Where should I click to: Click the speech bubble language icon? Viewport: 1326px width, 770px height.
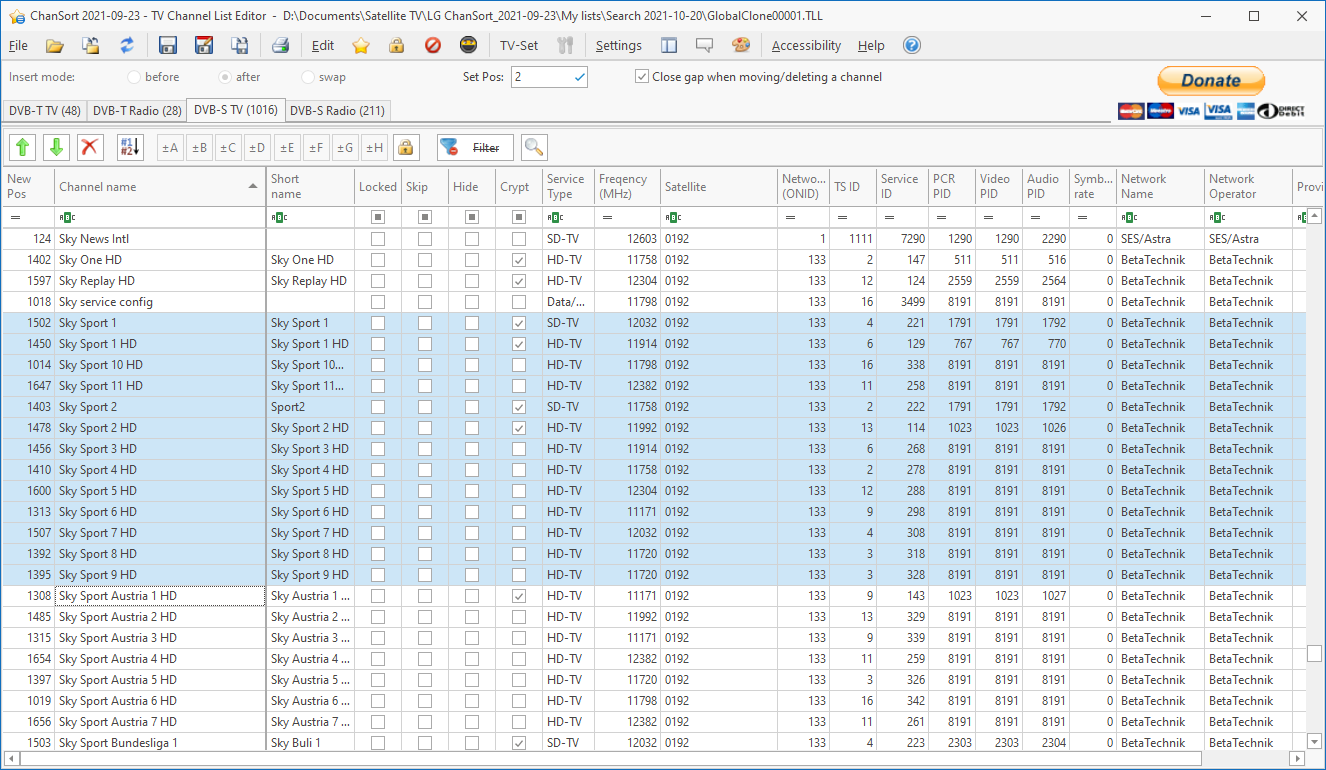pos(705,45)
